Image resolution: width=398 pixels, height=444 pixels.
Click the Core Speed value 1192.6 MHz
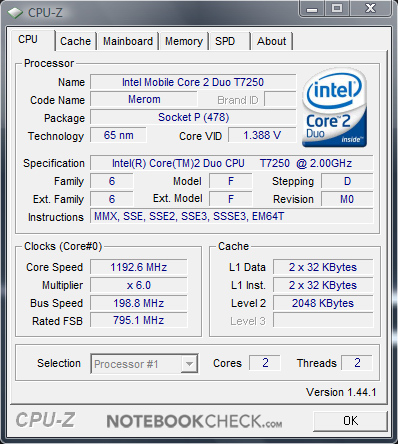pos(139,267)
